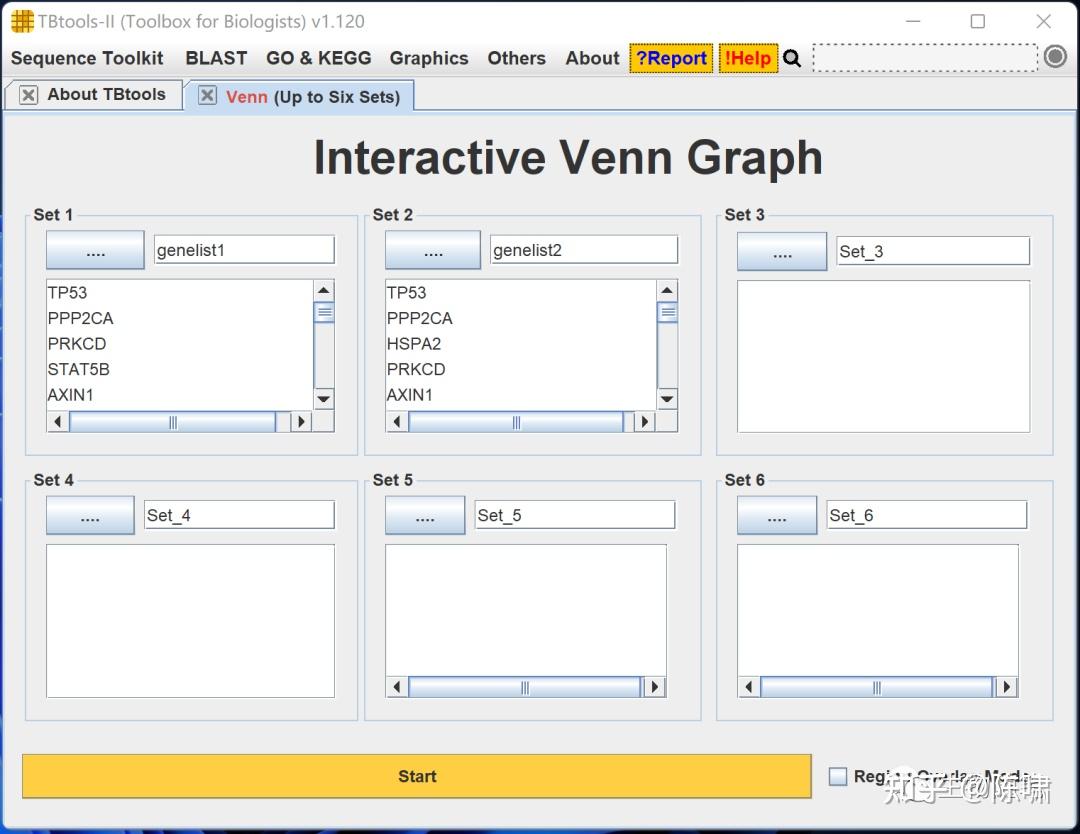The image size is (1080, 834).
Task: Select PRKCD in the Set 1 list
Action: [x=77, y=344]
